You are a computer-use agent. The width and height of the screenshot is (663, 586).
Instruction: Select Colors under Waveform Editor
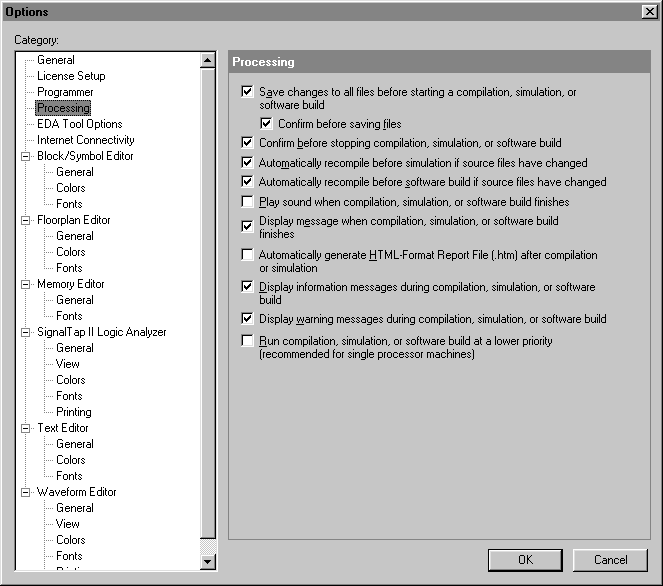click(x=71, y=540)
